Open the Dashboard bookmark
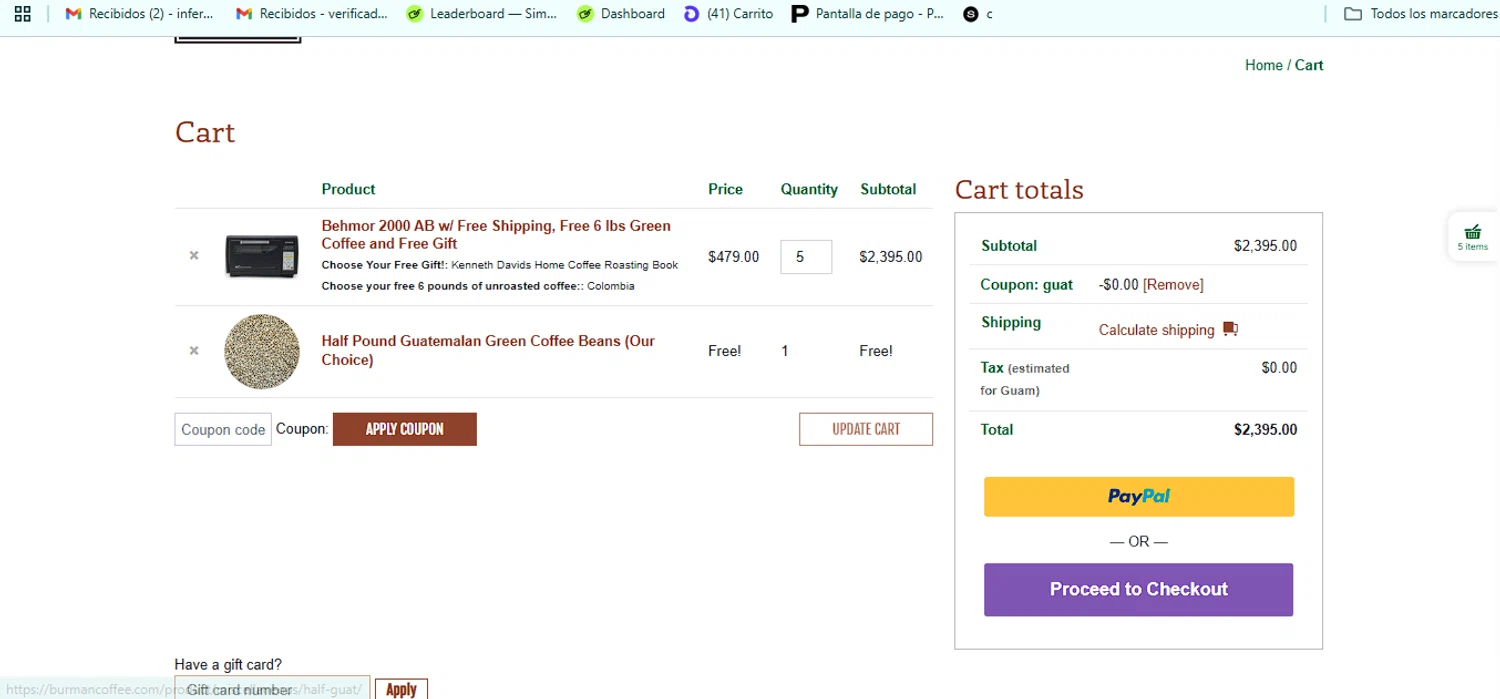 click(621, 14)
